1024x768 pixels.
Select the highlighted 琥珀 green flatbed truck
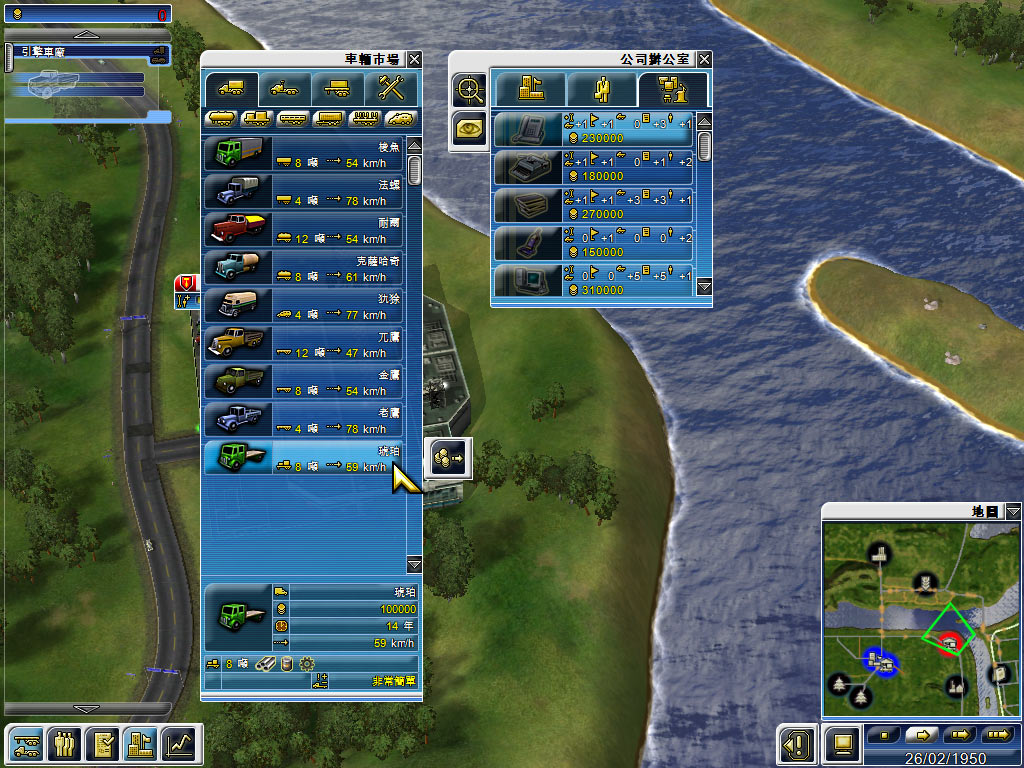(x=304, y=458)
